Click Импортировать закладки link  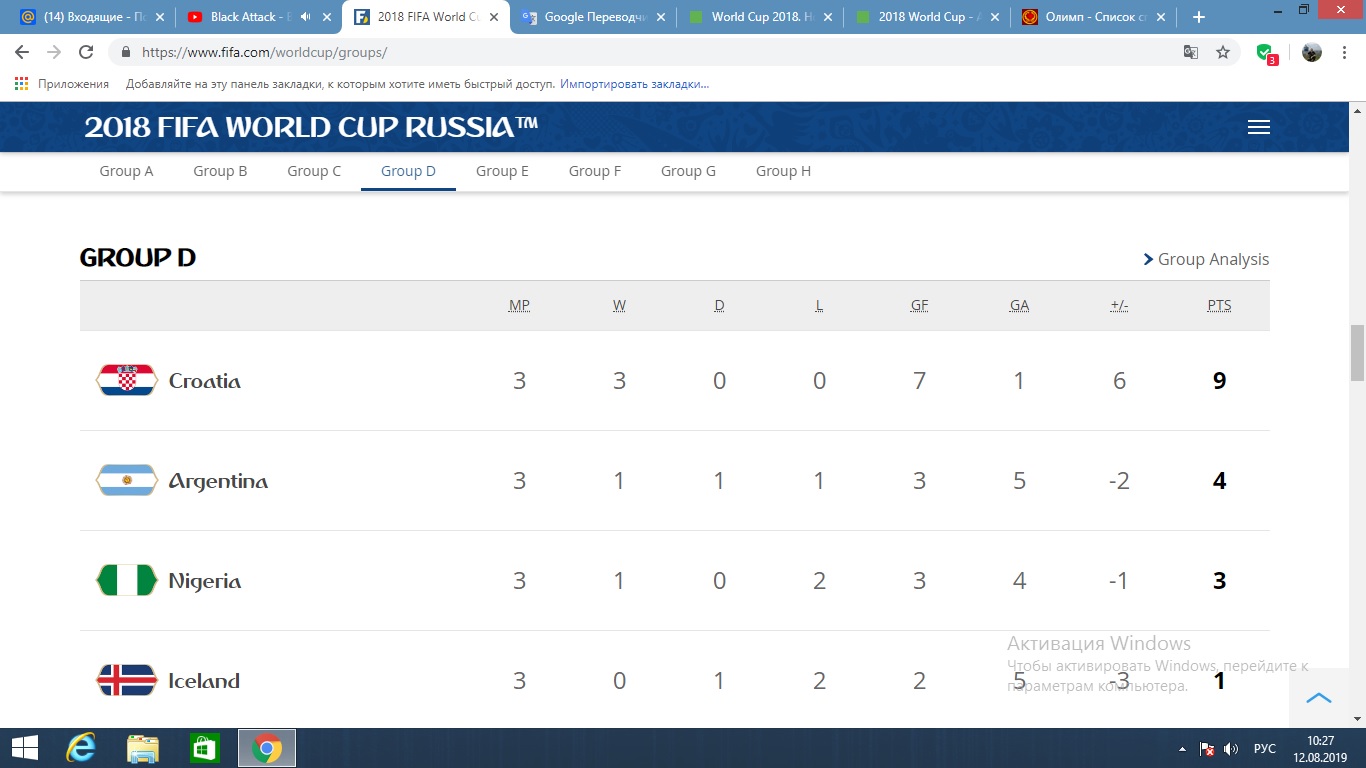634,84
